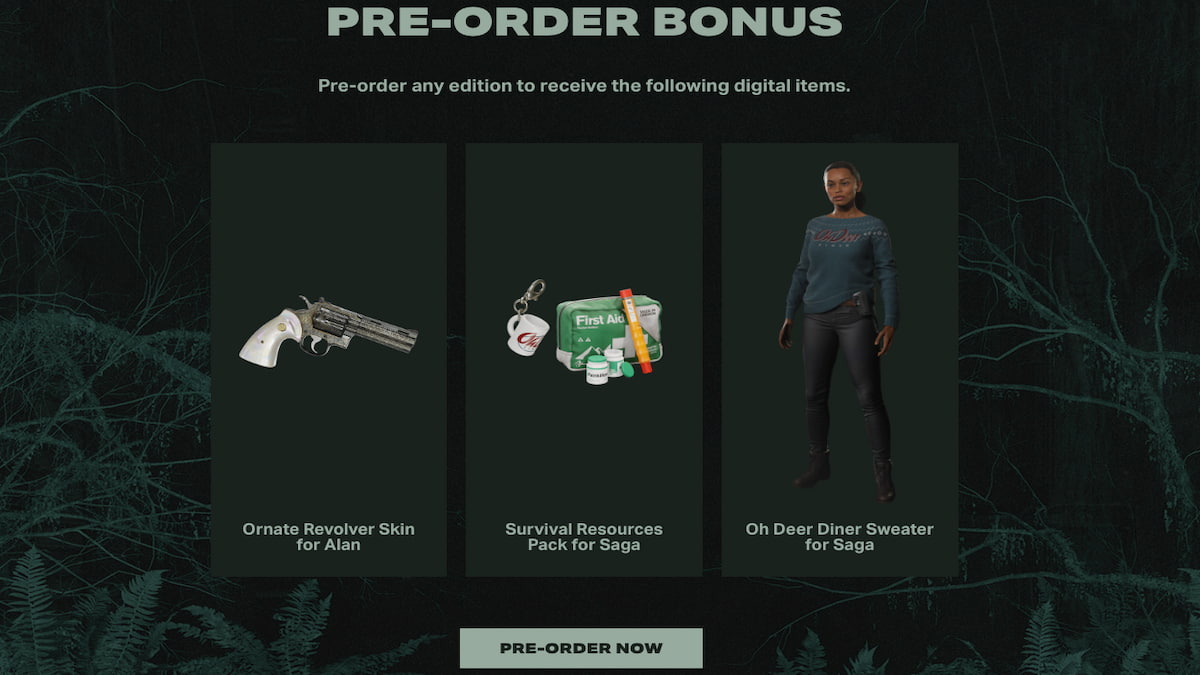Viewport: 1200px width, 675px height.
Task: Open the Ornate Revolver Skin for Alan label
Action: (328, 537)
